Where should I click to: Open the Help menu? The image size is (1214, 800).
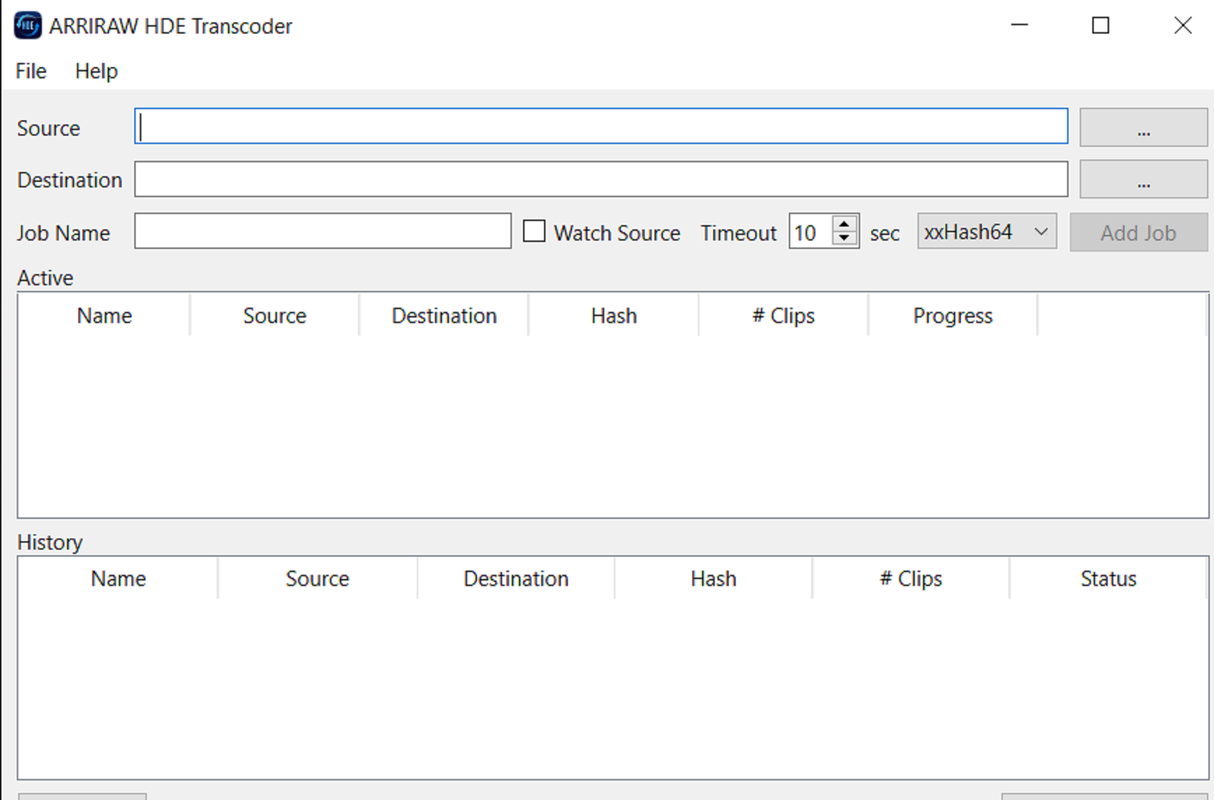tap(96, 71)
